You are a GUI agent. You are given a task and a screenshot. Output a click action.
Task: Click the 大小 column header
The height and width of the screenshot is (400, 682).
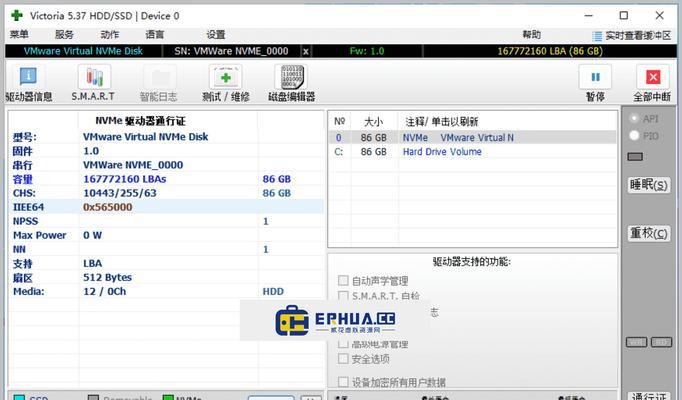373,121
